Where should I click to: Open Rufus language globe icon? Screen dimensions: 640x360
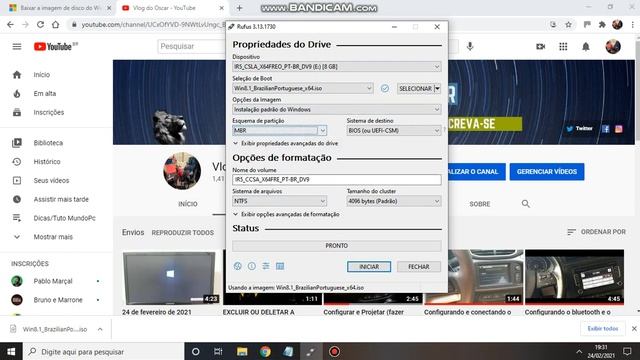pos(238,266)
